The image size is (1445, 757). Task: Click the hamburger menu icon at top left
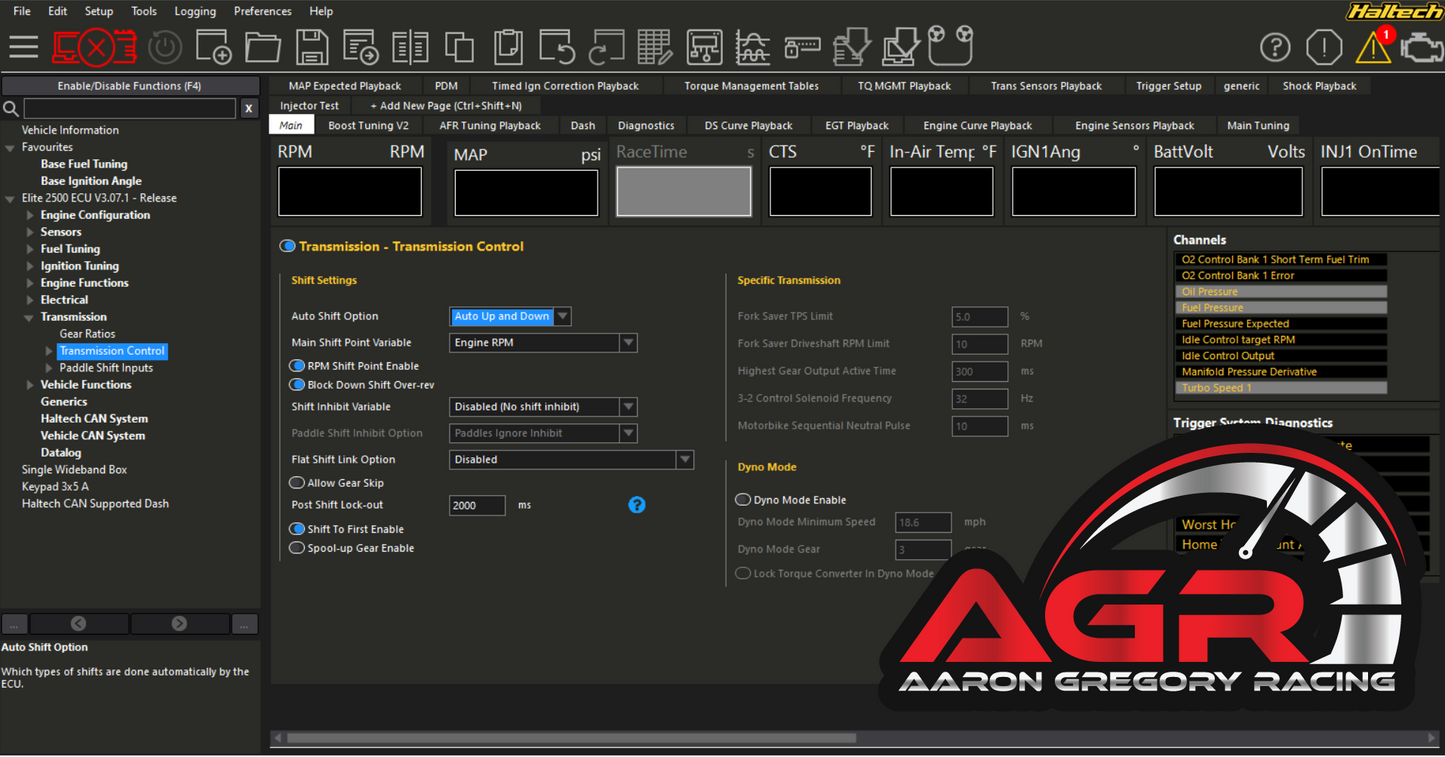point(22,46)
